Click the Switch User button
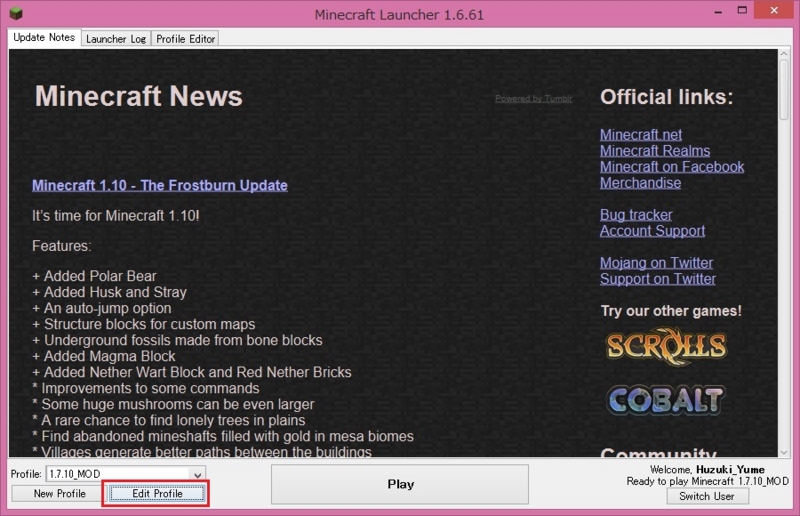Image resolution: width=800 pixels, height=516 pixels. 707,496
